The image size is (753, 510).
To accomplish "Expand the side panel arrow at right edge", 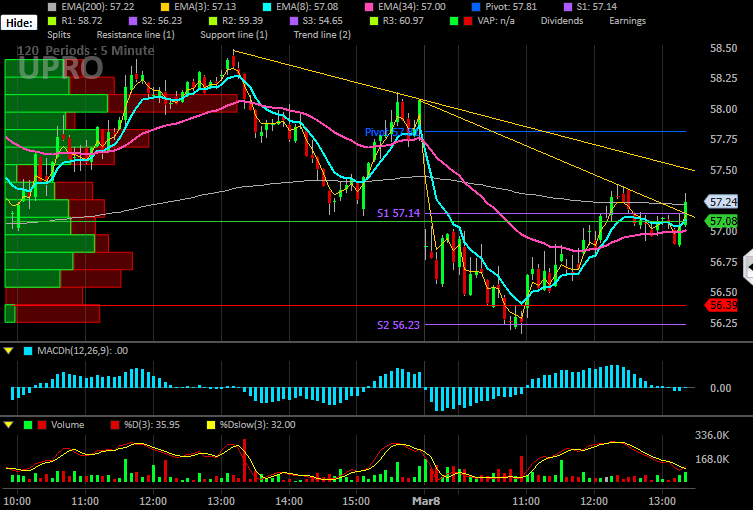I will tap(748, 267).
